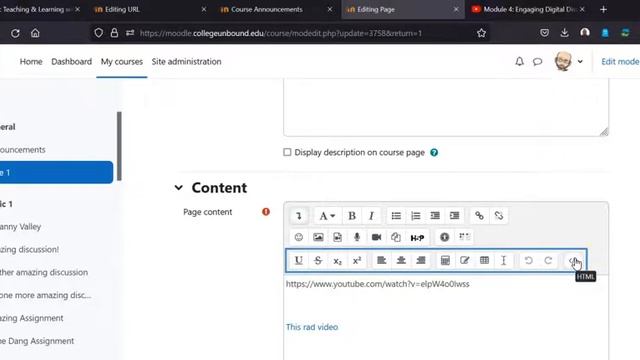Align text to the left
This screenshot has width=640, height=360.
point(382,260)
